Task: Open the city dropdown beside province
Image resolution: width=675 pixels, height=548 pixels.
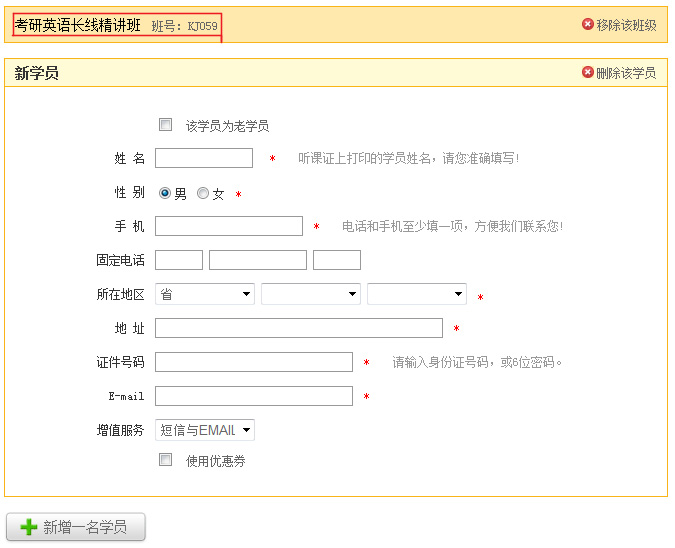Action: click(x=310, y=294)
